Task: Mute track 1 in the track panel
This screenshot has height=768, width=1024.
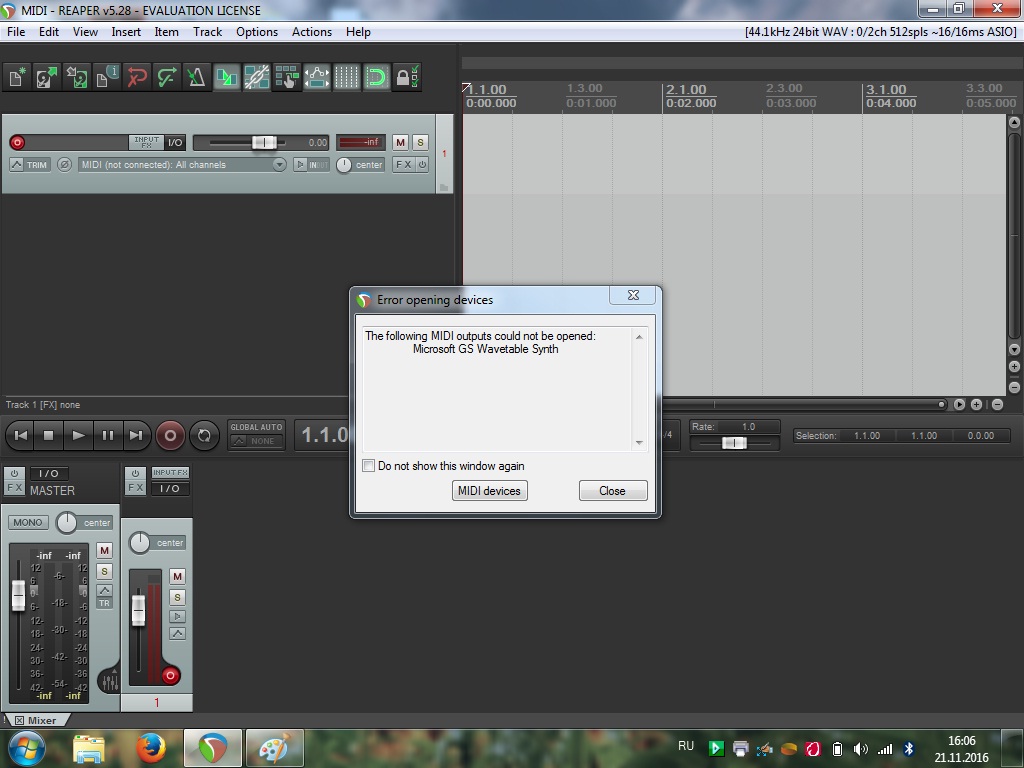Action: pos(400,142)
